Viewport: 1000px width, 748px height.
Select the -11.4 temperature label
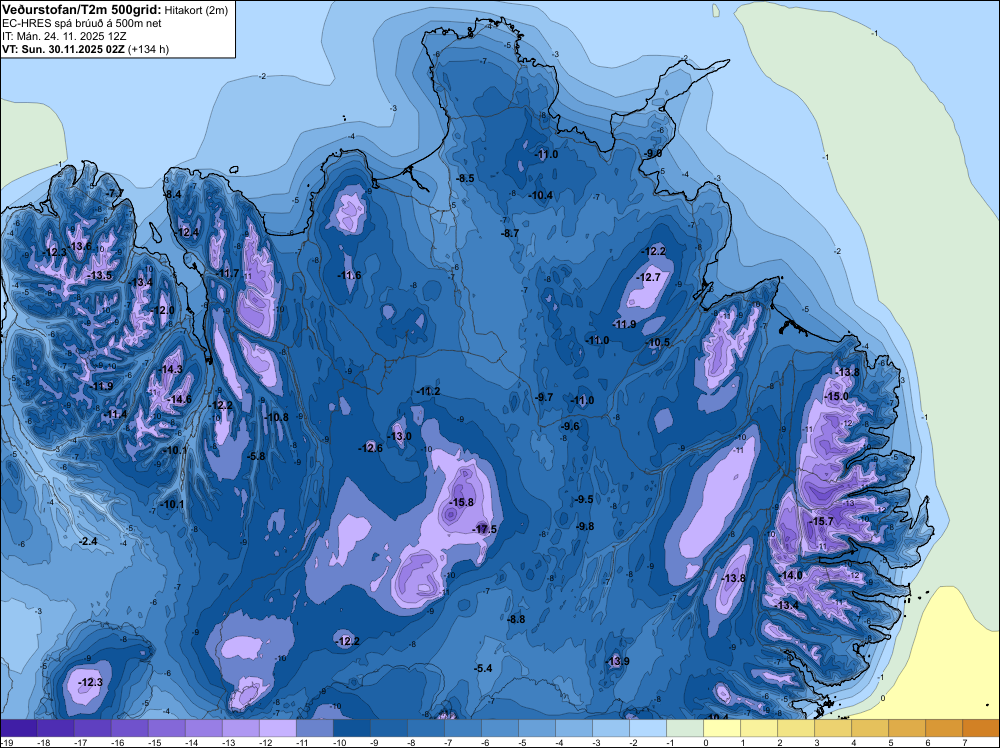116,414
